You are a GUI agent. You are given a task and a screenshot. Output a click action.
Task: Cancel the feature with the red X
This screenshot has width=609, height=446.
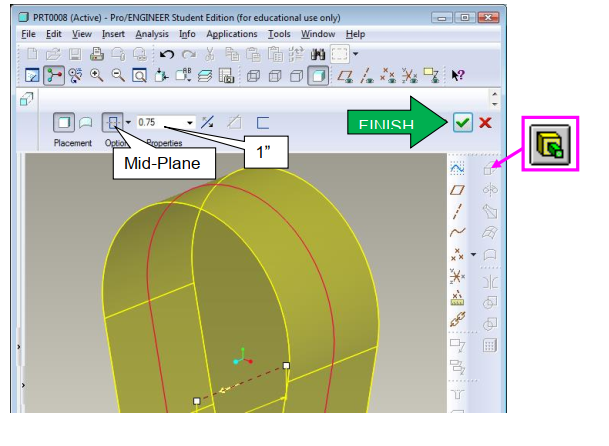485,122
